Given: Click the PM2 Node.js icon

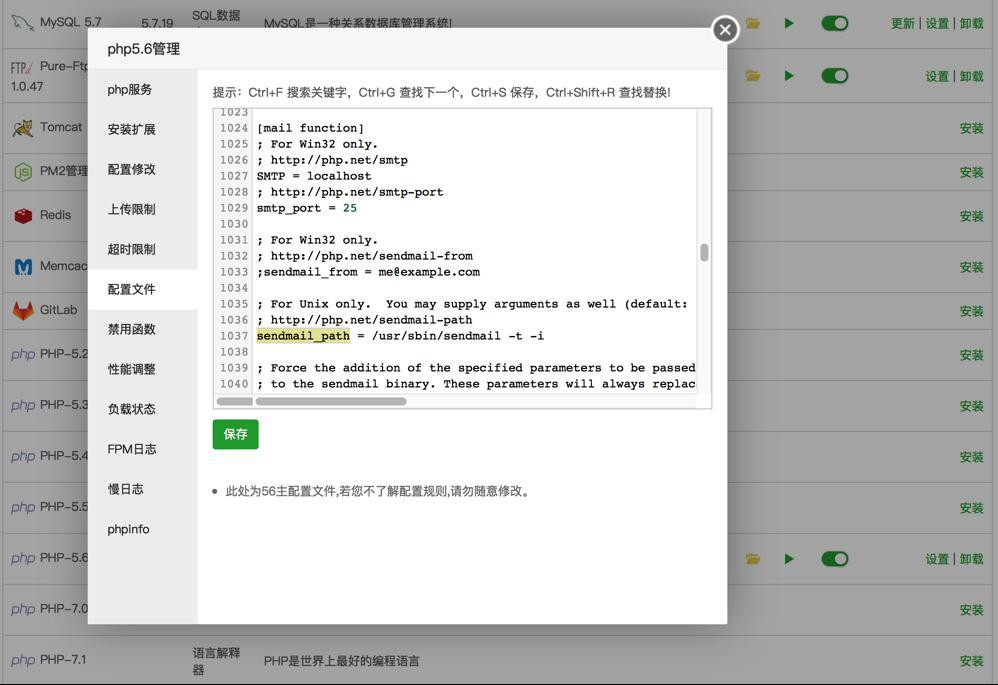Looking at the screenshot, I should [x=23, y=172].
